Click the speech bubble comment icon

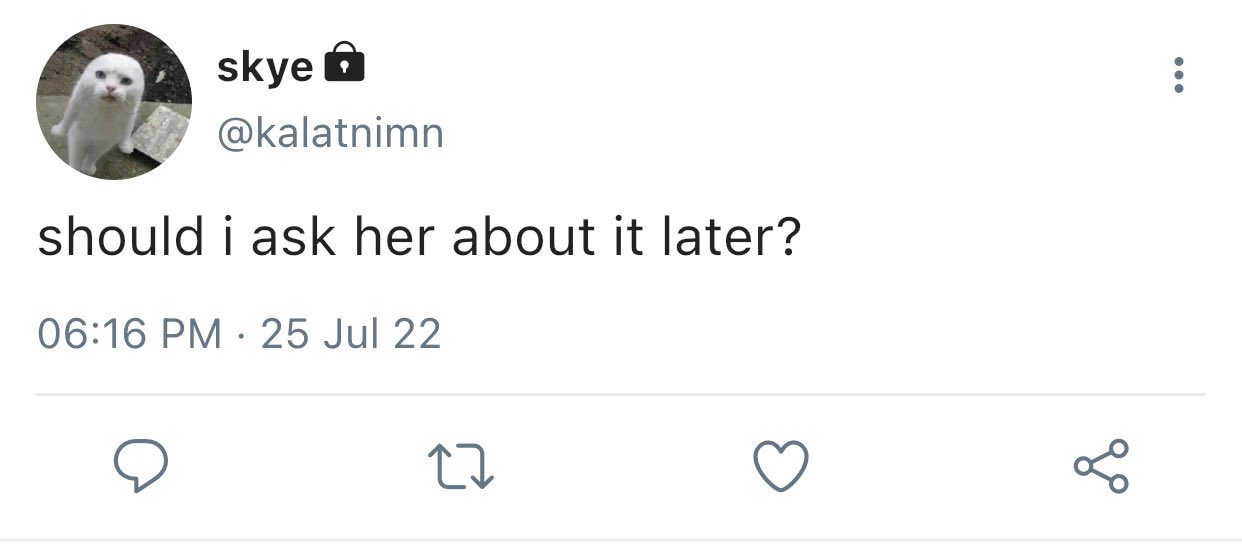[x=139, y=466]
